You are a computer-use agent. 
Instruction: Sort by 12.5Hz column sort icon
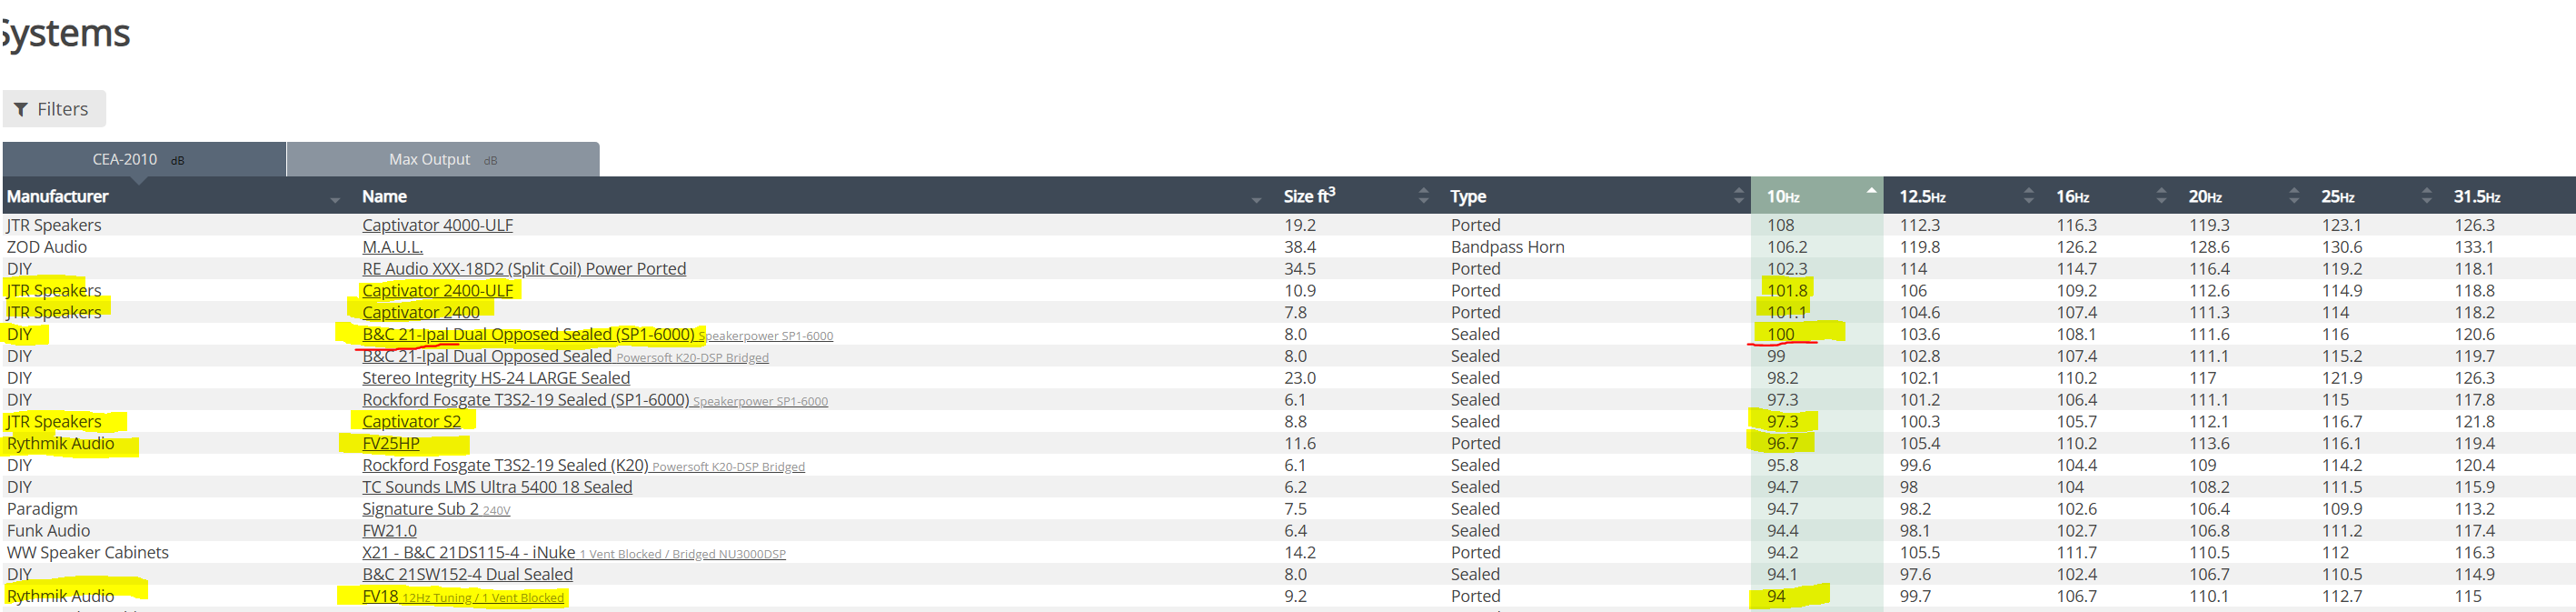2028,196
